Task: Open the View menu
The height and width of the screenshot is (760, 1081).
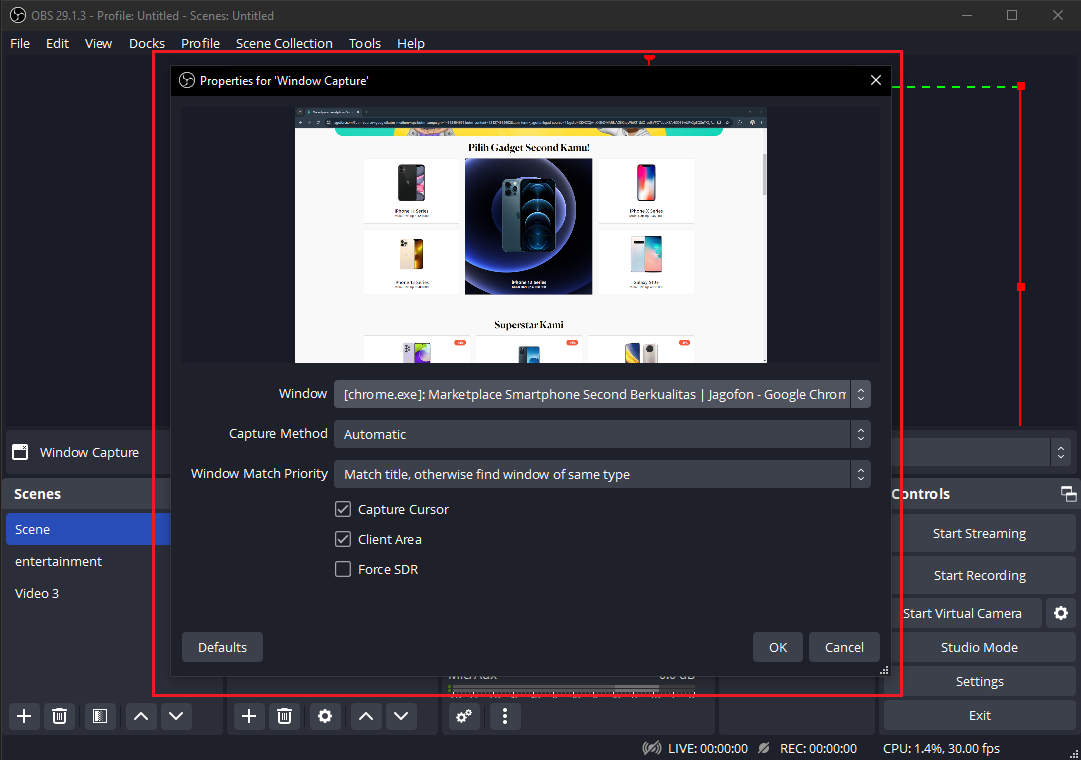Action: (99, 43)
